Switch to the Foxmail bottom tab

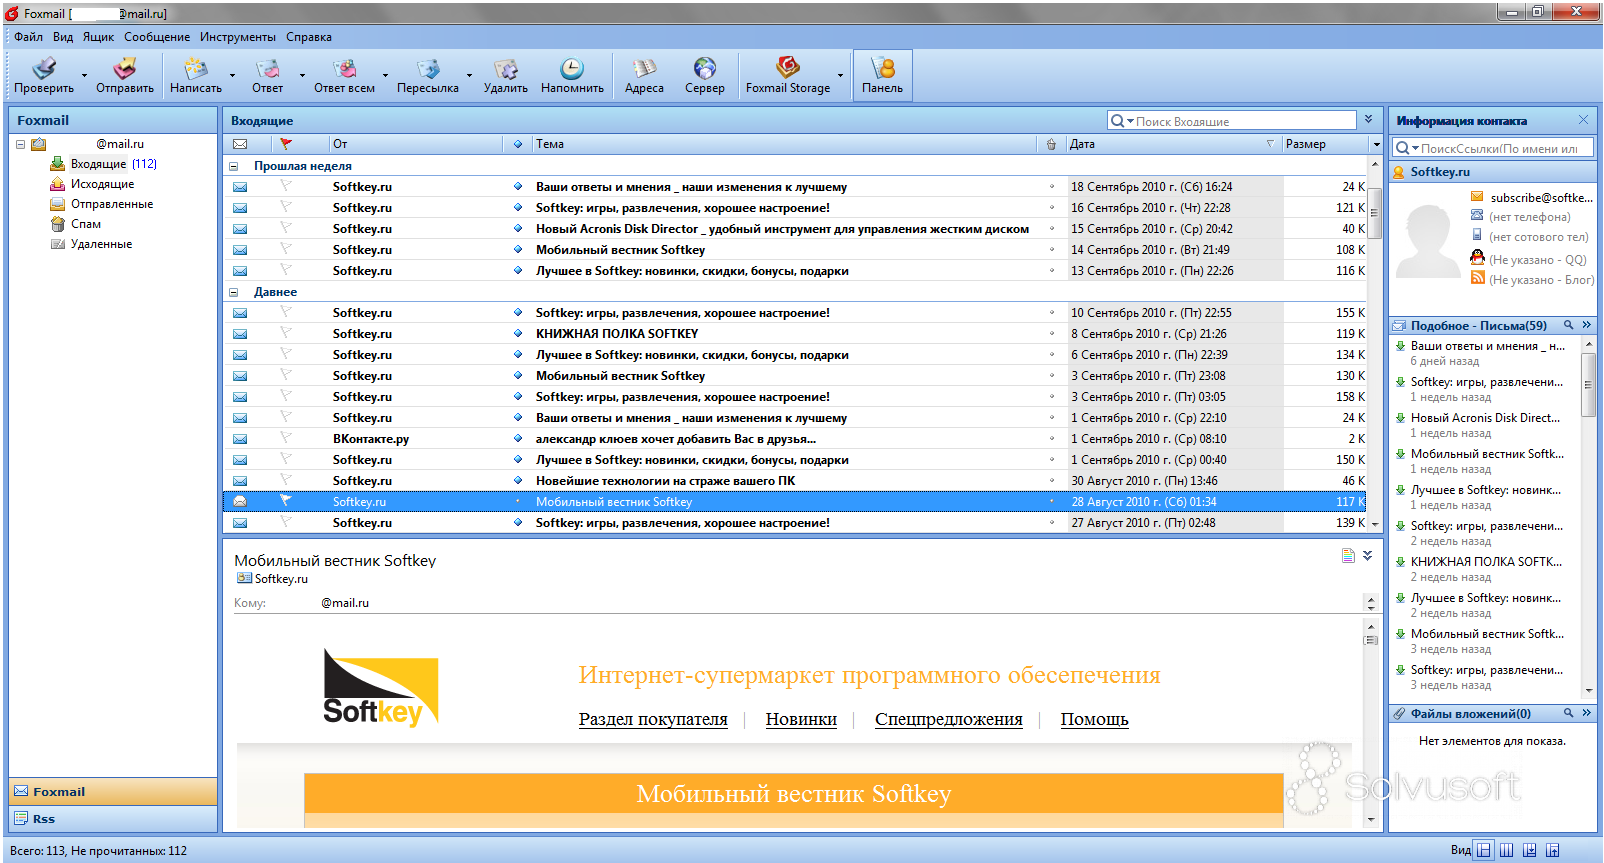coord(113,791)
